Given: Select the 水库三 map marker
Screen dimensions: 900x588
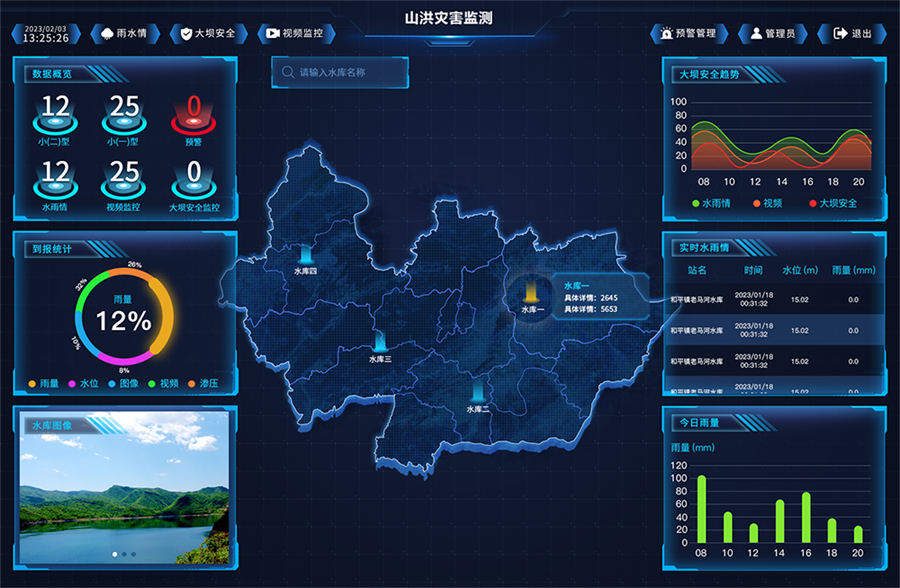Looking at the screenshot, I should pos(380,344).
